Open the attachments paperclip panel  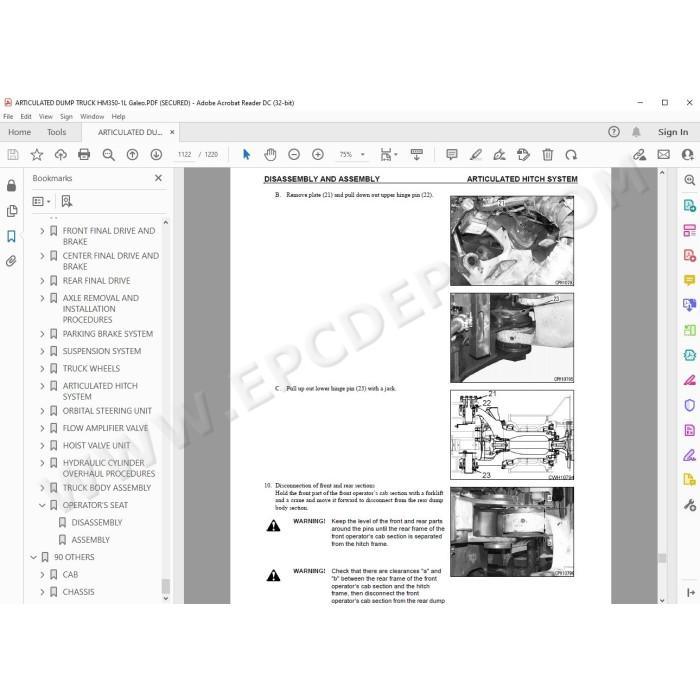[x=12, y=261]
